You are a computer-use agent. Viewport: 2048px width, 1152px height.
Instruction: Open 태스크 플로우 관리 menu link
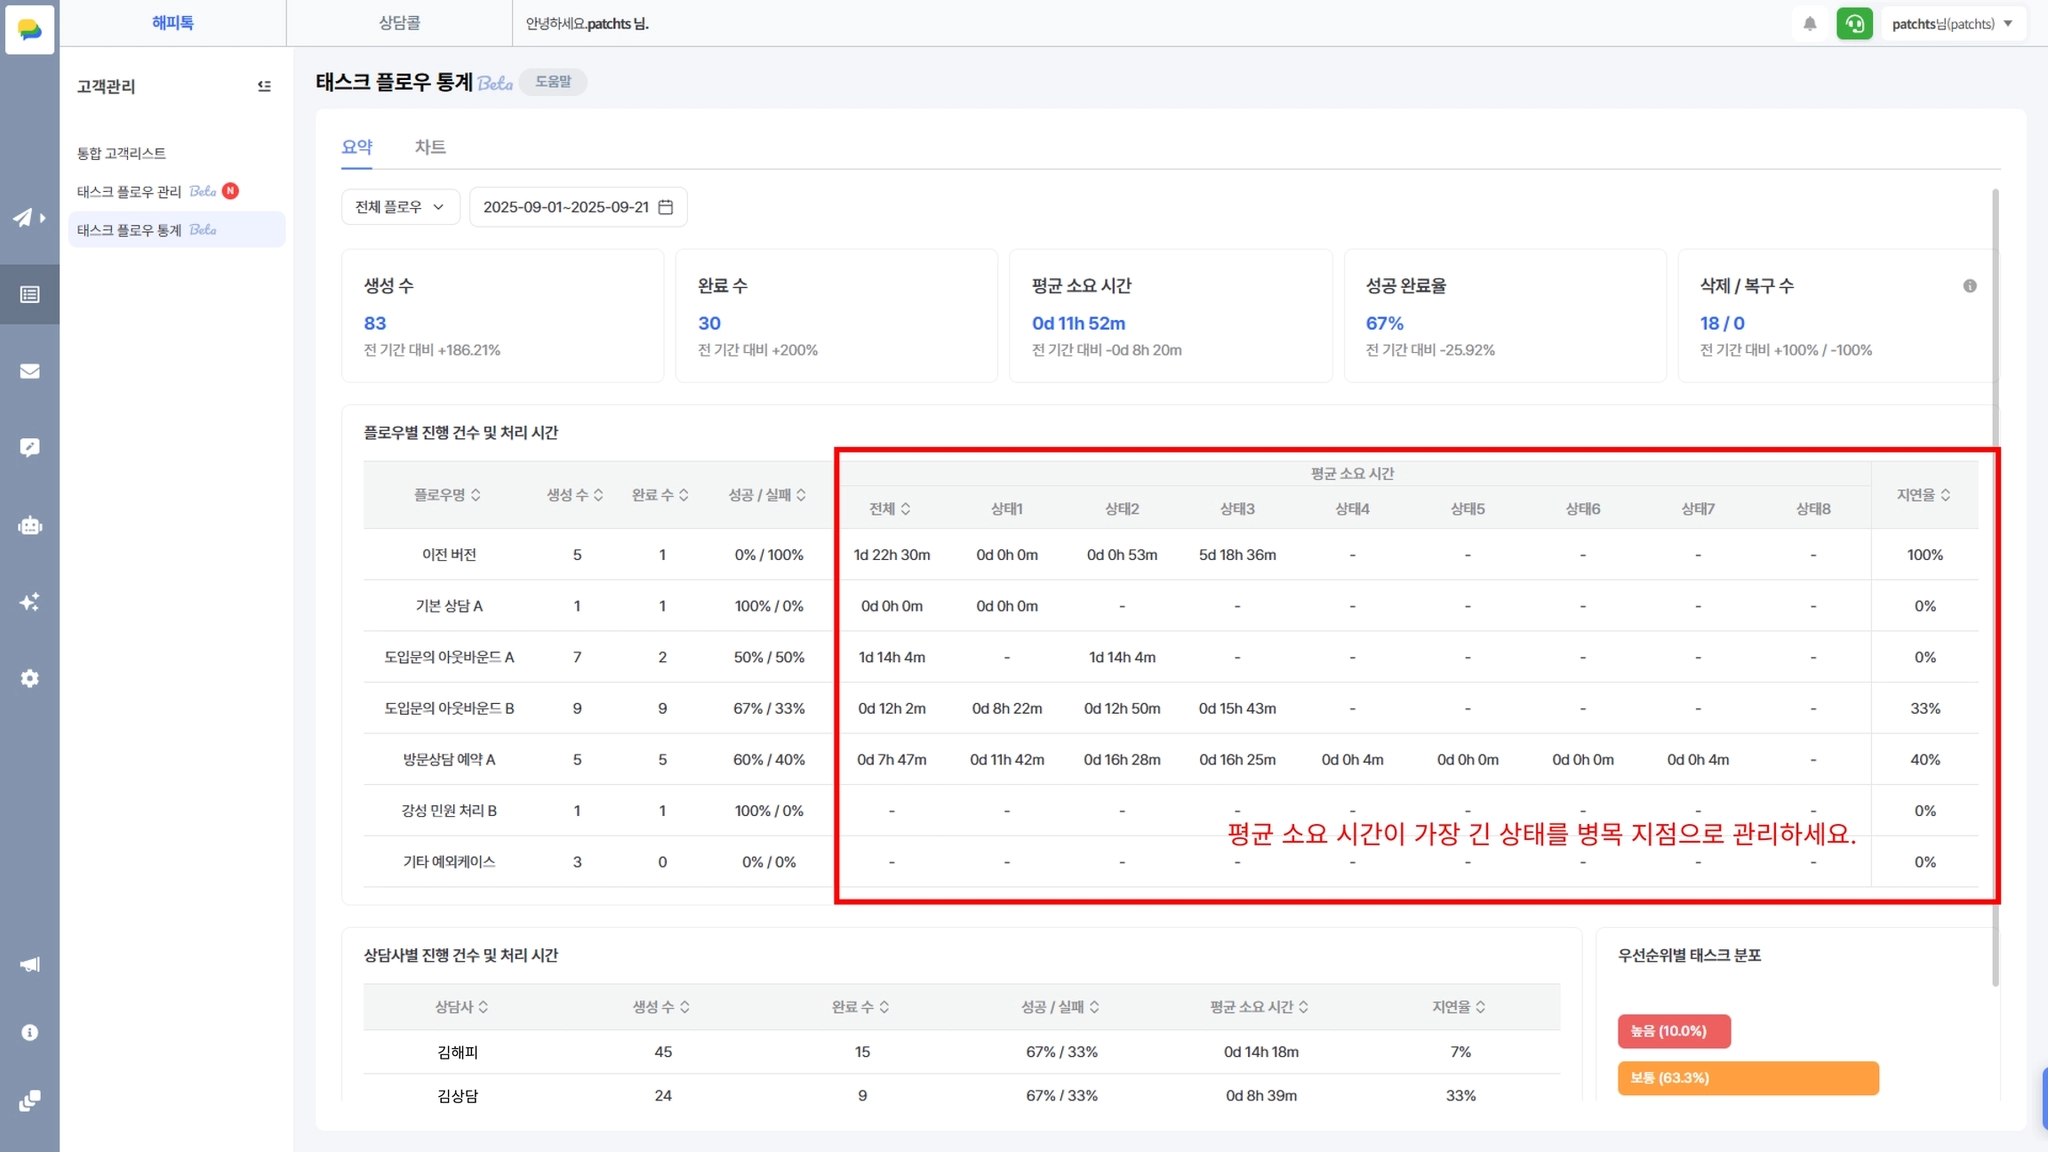coord(129,191)
